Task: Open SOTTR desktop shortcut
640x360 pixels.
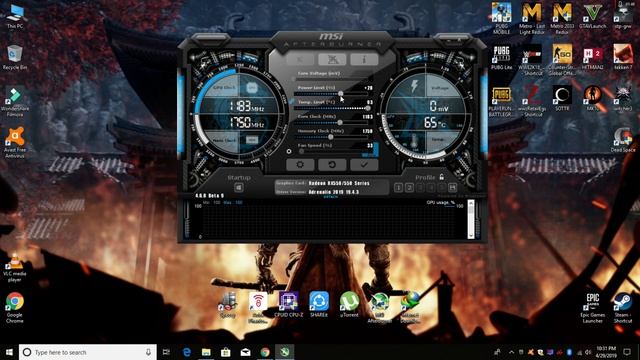Action: point(562,99)
